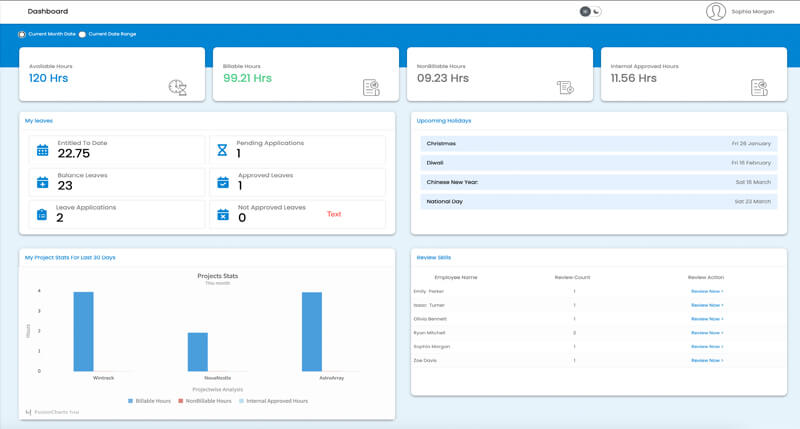Image resolution: width=800 pixels, height=429 pixels.
Task: Open the Sophia Morgan user menu
Action: pyautogui.click(x=753, y=12)
